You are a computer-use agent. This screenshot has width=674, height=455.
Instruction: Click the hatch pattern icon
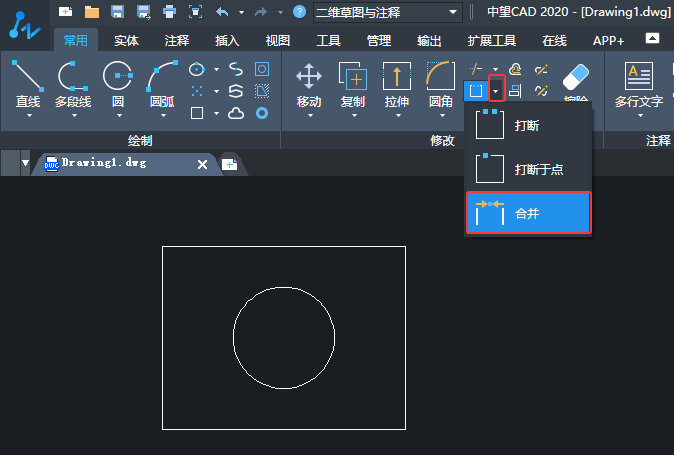tap(262, 91)
